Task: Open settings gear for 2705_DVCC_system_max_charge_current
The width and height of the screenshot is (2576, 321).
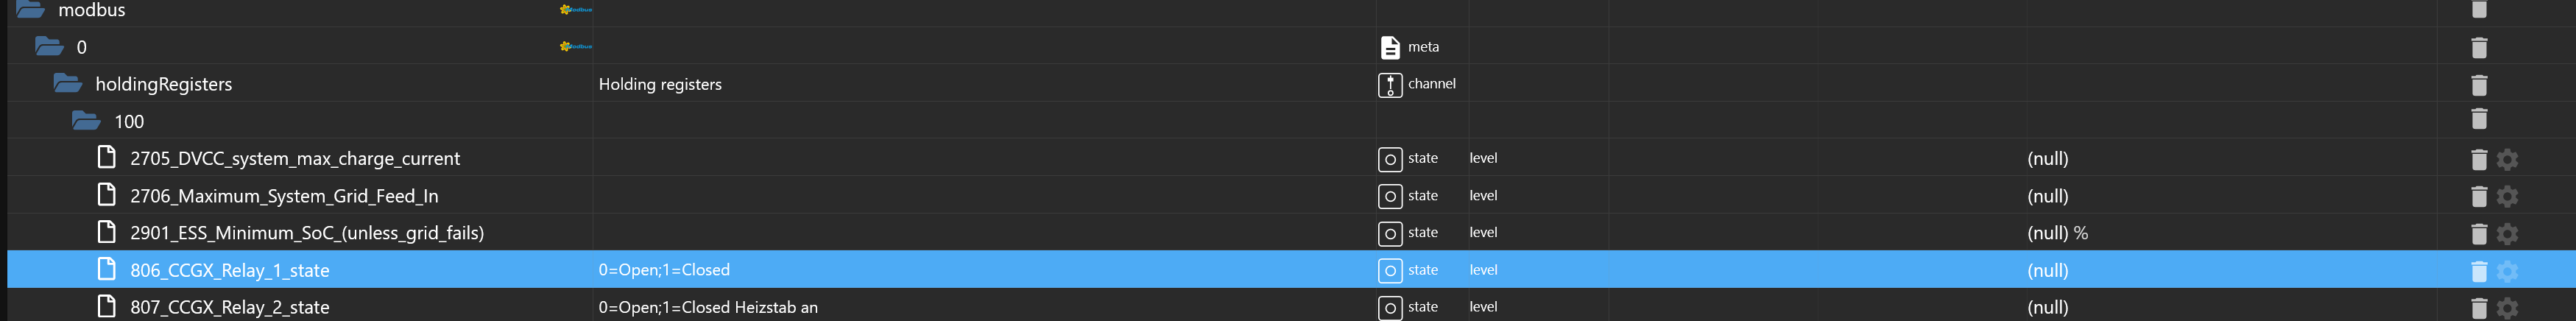Action: point(2506,159)
